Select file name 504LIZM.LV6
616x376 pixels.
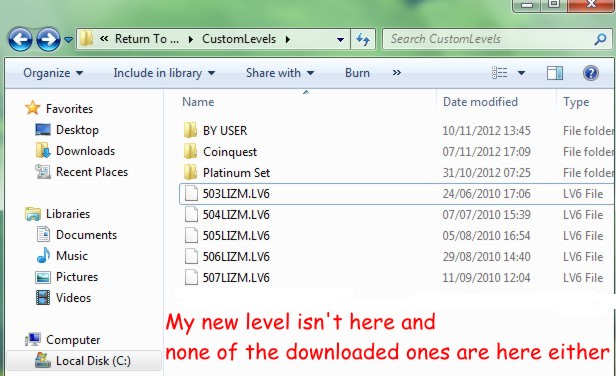coord(236,215)
